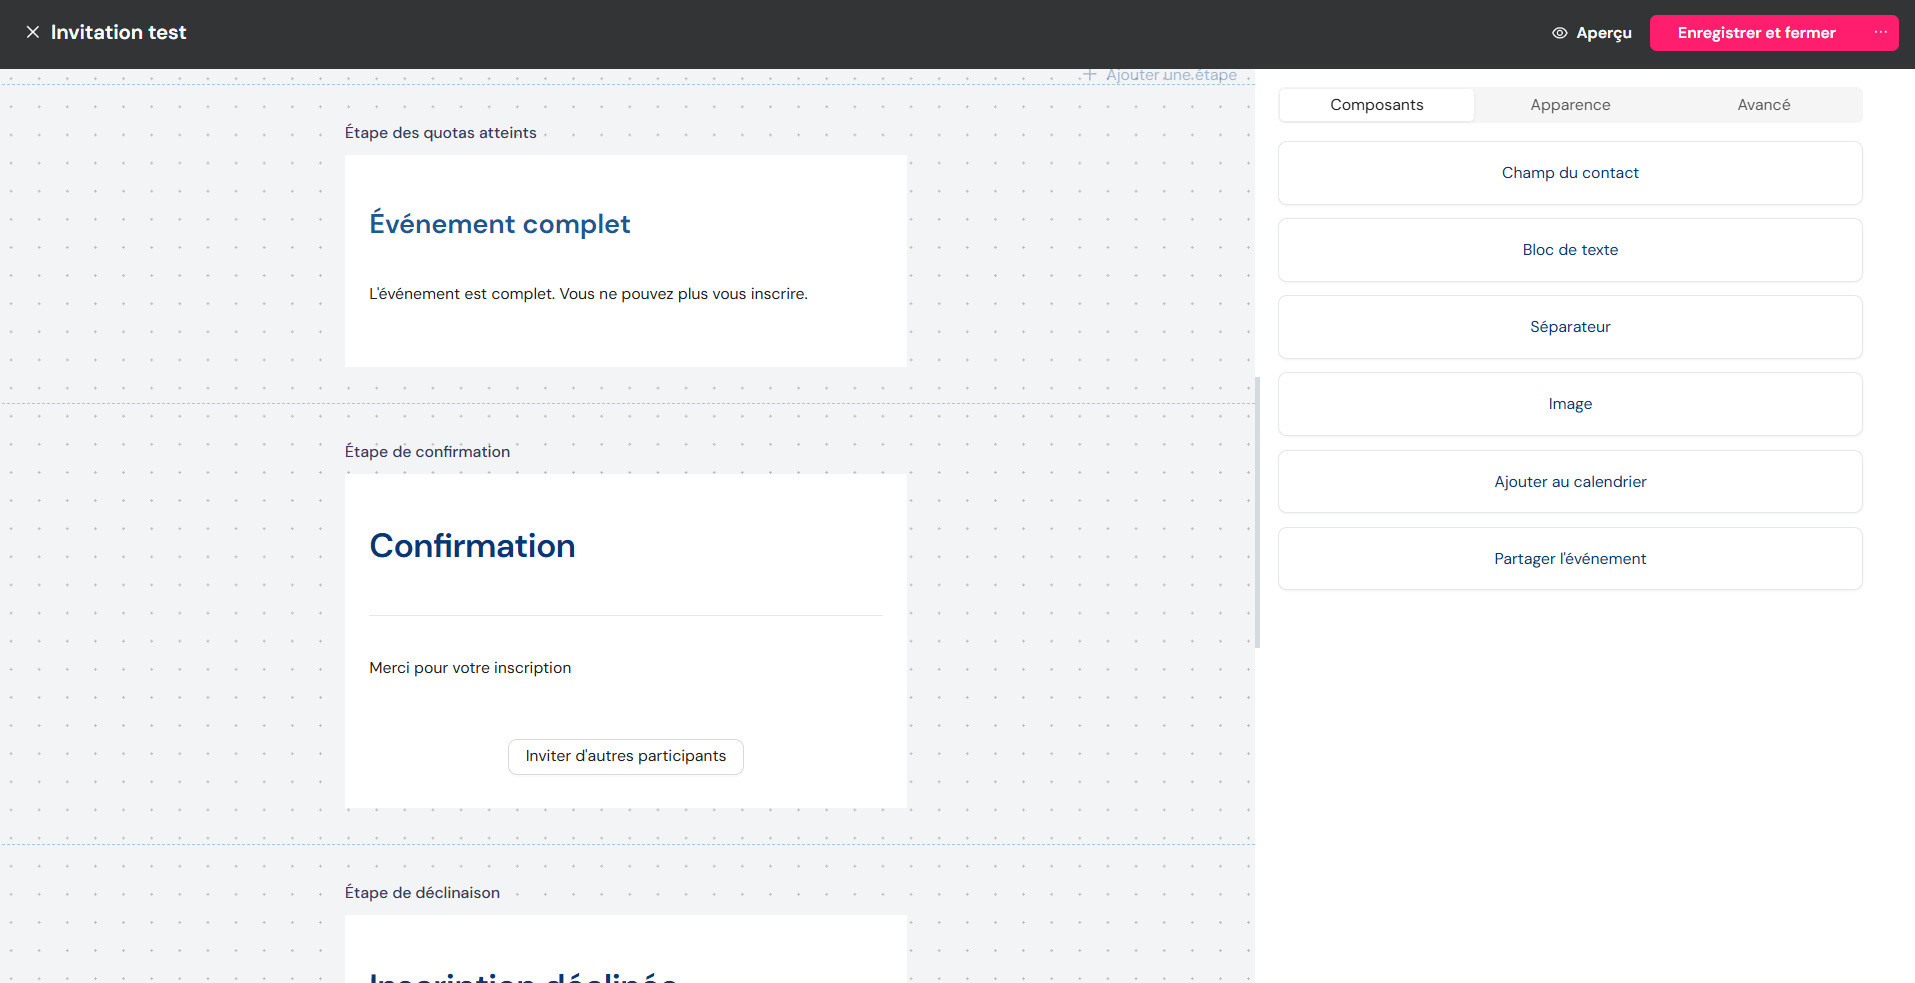Screen dimensions: 1915x983
Task: Add the Ajouter au calendrier component
Action: pos(1570,482)
